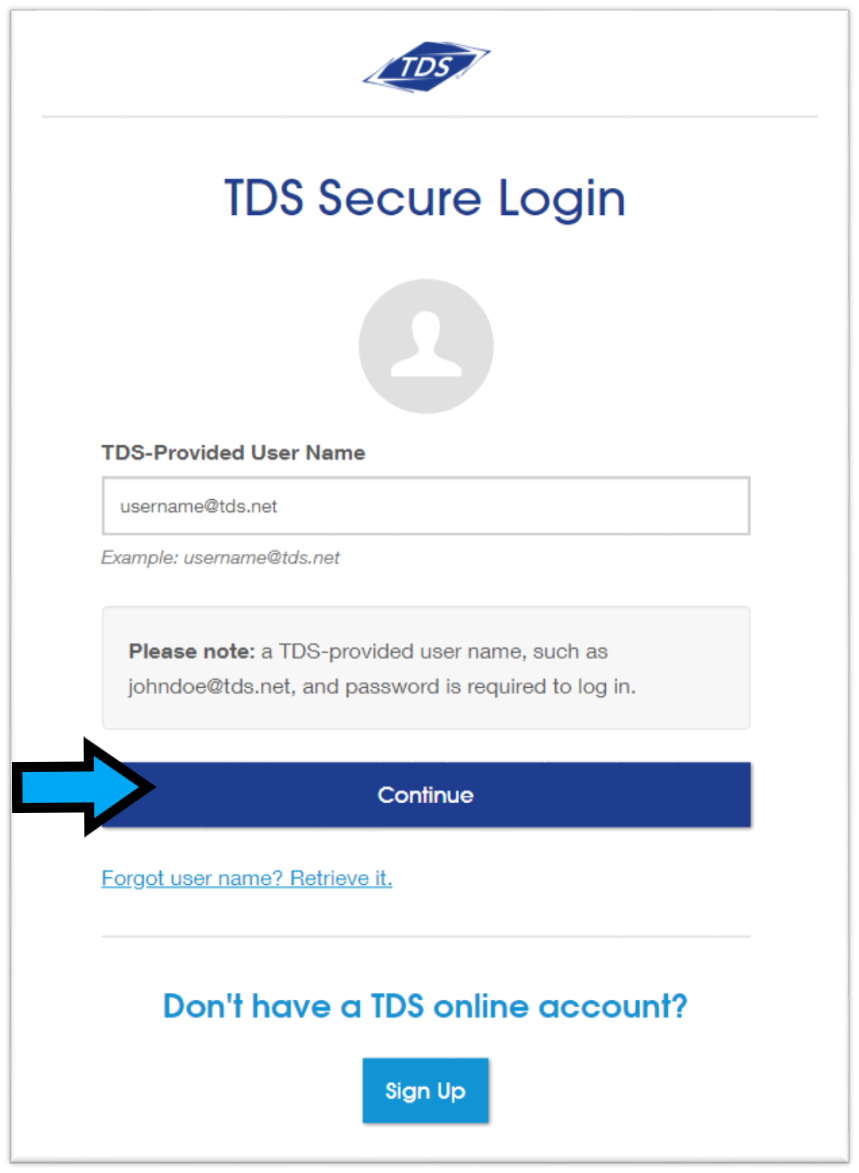Click the TDS diamond logo at top
The height and width of the screenshot is (1173, 859).
pyautogui.click(x=427, y=67)
